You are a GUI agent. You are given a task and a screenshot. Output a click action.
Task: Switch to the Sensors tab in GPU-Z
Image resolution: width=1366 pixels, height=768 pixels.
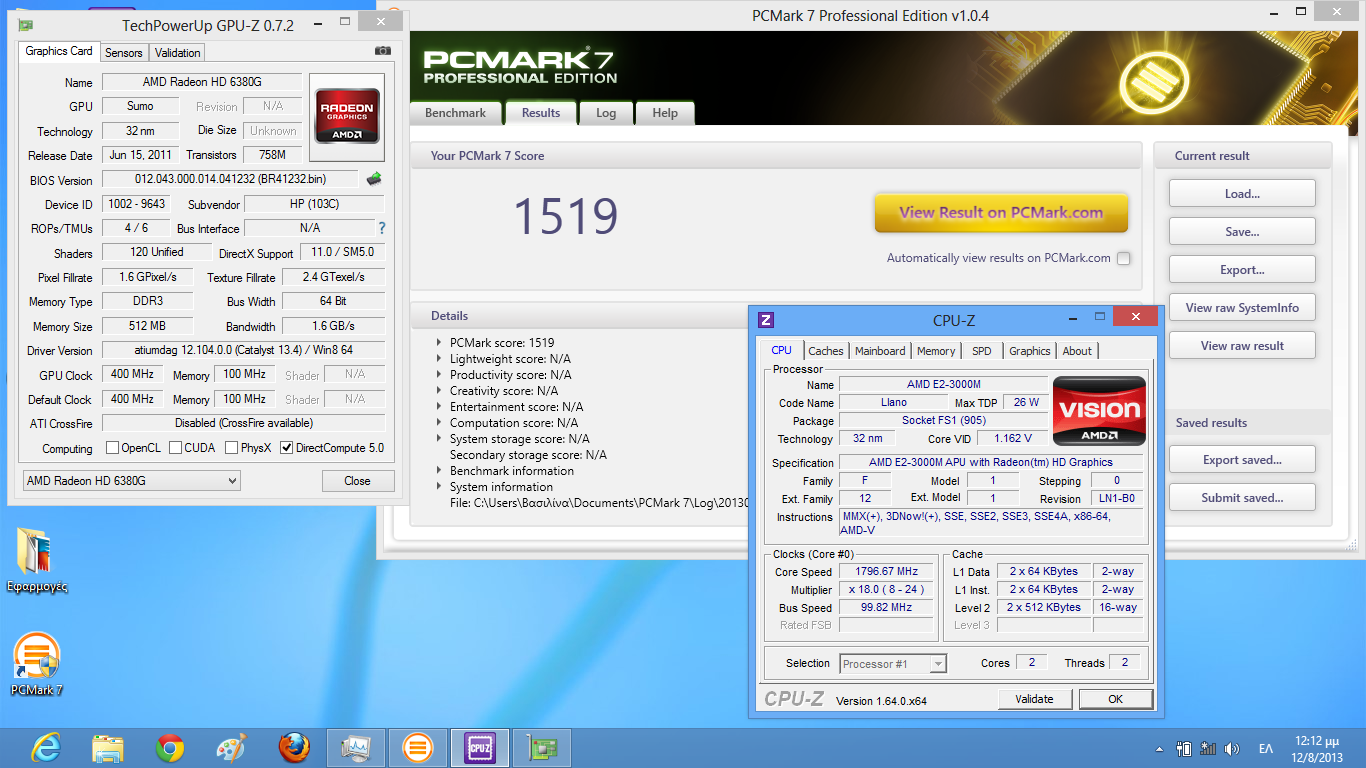coord(124,53)
